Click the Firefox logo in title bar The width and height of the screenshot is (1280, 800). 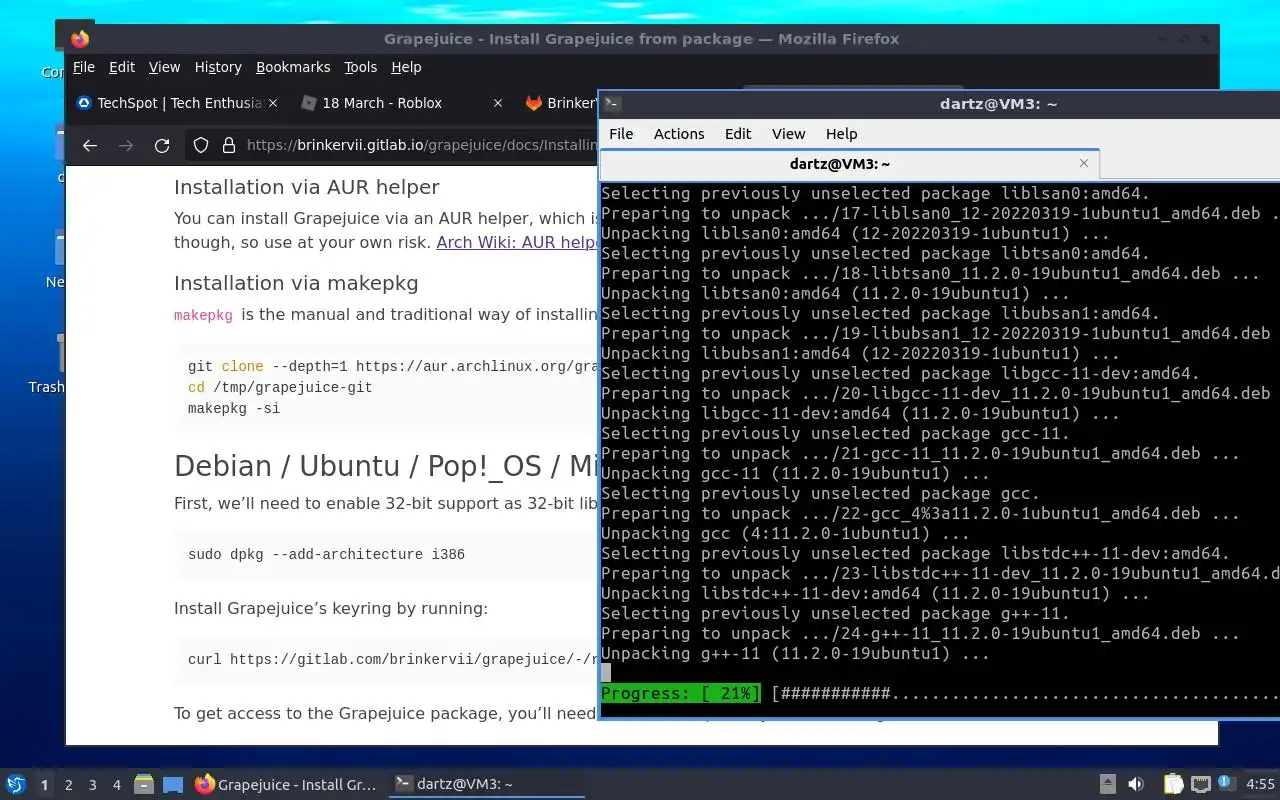pyautogui.click(x=80, y=39)
